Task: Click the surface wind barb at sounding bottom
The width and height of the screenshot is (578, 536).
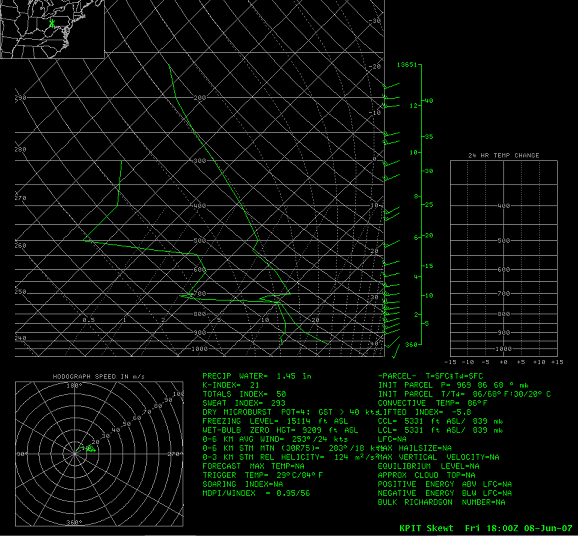Action: (396, 351)
